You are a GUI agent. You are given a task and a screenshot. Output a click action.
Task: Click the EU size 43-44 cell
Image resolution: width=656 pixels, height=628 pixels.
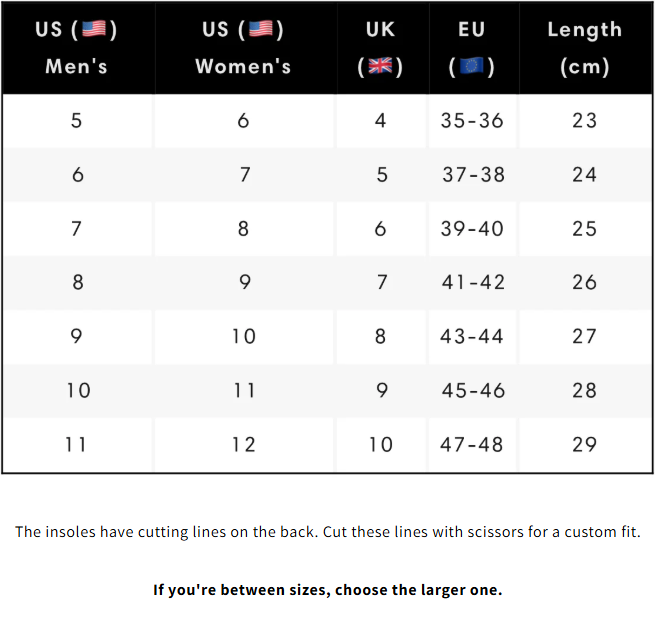[x=473, y=337]
